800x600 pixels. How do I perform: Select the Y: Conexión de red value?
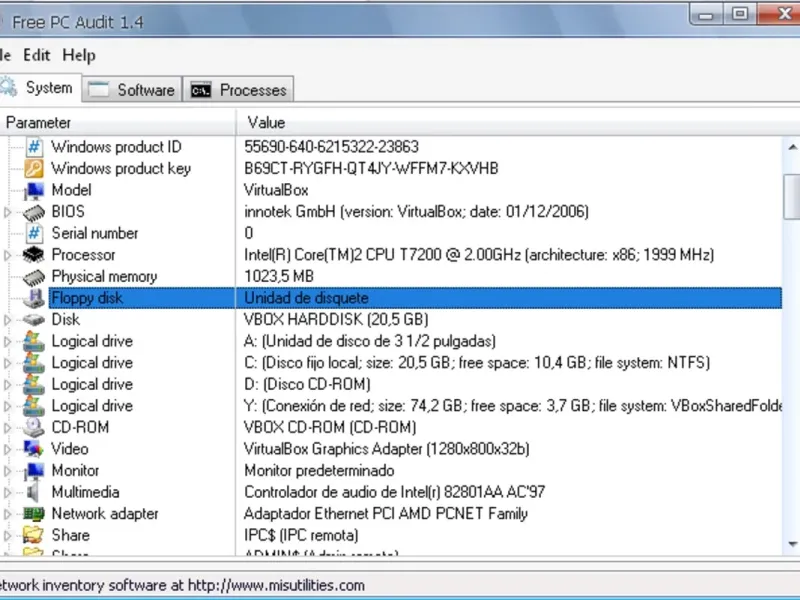[513, 406]
